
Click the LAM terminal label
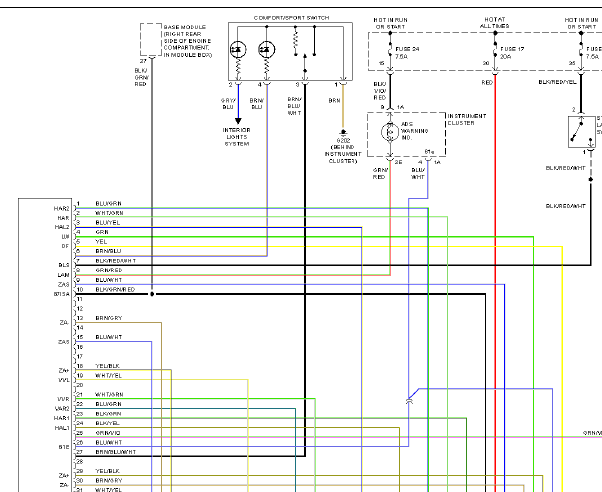point(63,275)
